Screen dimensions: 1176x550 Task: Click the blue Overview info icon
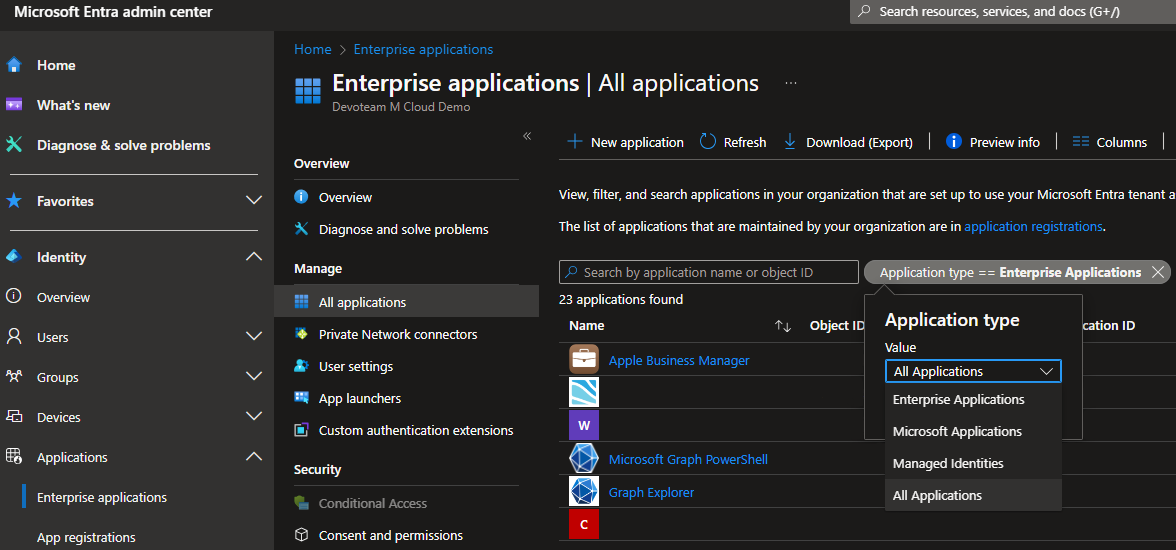302,197
